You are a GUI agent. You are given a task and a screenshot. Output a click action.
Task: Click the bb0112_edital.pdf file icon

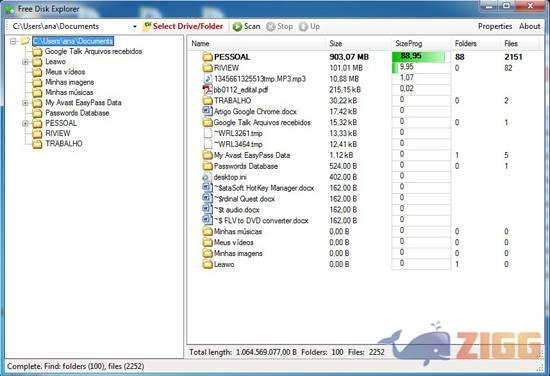(x=208, y=89)
